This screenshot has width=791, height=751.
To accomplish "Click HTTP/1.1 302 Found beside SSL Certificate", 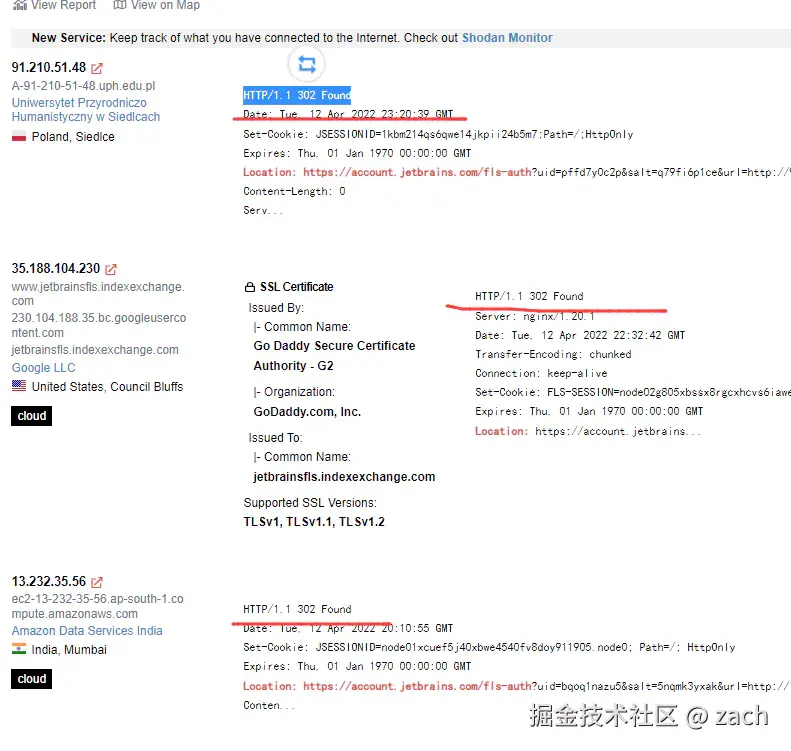I will [x=529, y=296].
